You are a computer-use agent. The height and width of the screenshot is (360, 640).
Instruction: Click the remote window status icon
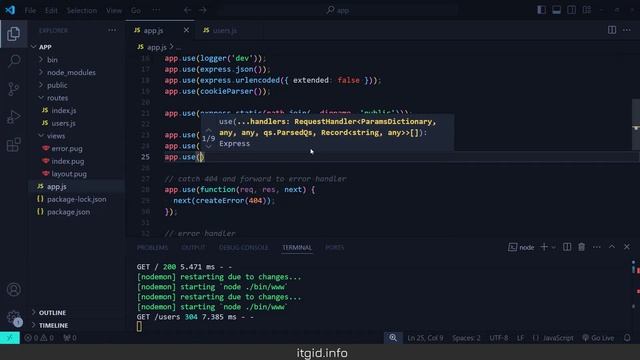10,338
